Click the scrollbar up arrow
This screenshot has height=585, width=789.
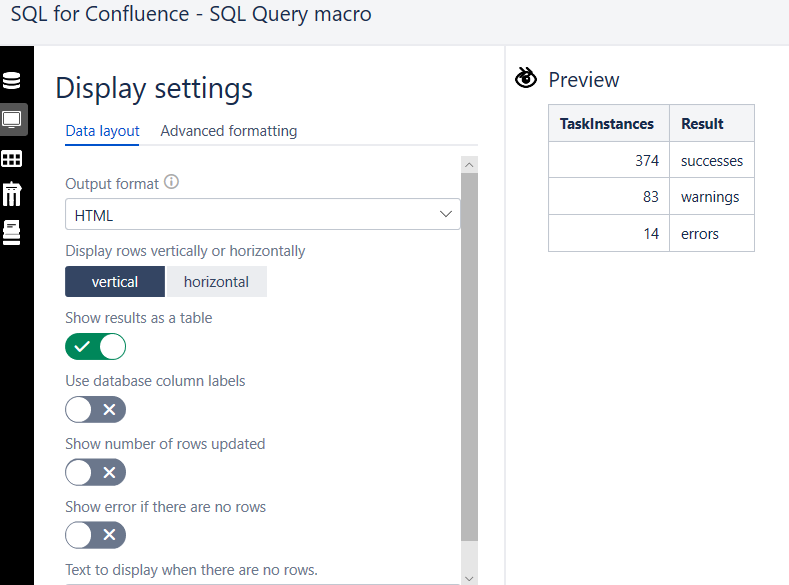[x=469, y=164]
